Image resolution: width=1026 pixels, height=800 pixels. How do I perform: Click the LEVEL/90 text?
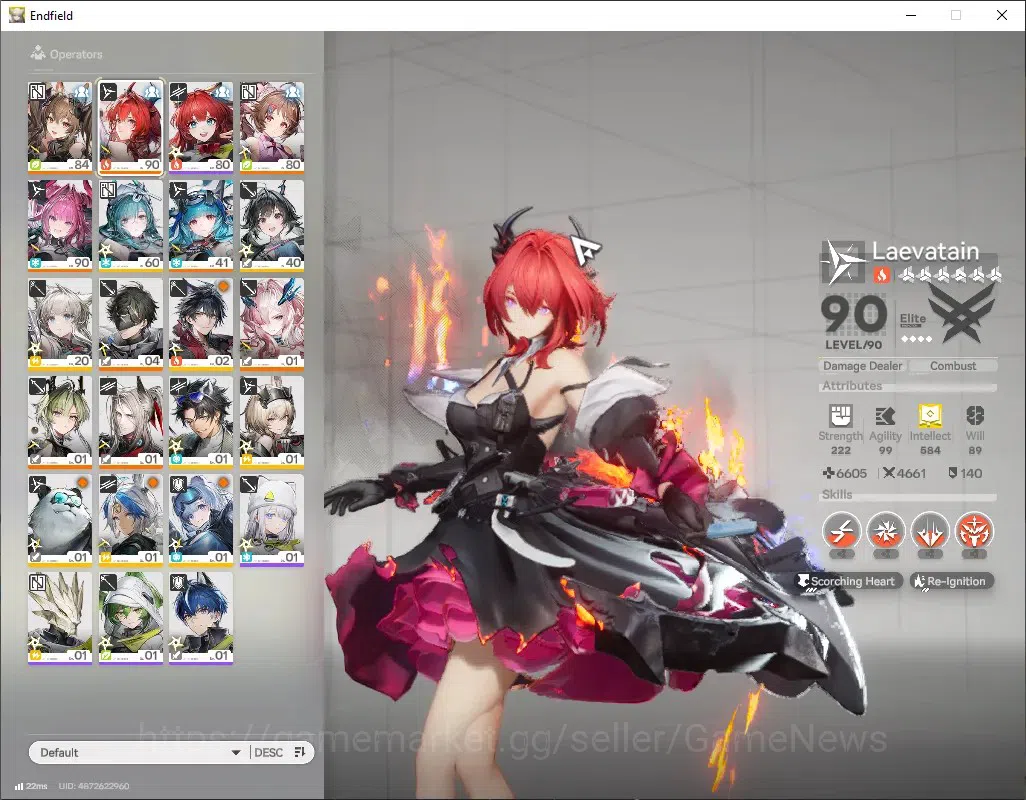coord(853,345)
